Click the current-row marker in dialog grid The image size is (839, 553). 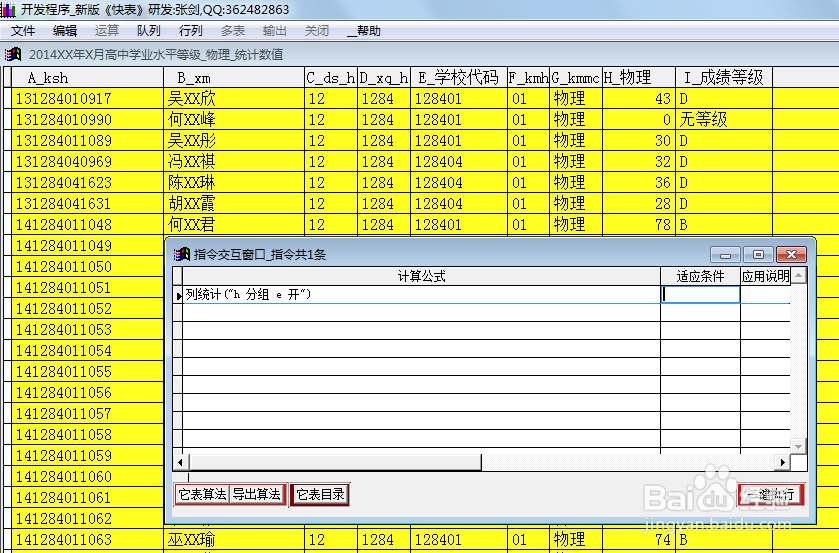pos(178,295)
